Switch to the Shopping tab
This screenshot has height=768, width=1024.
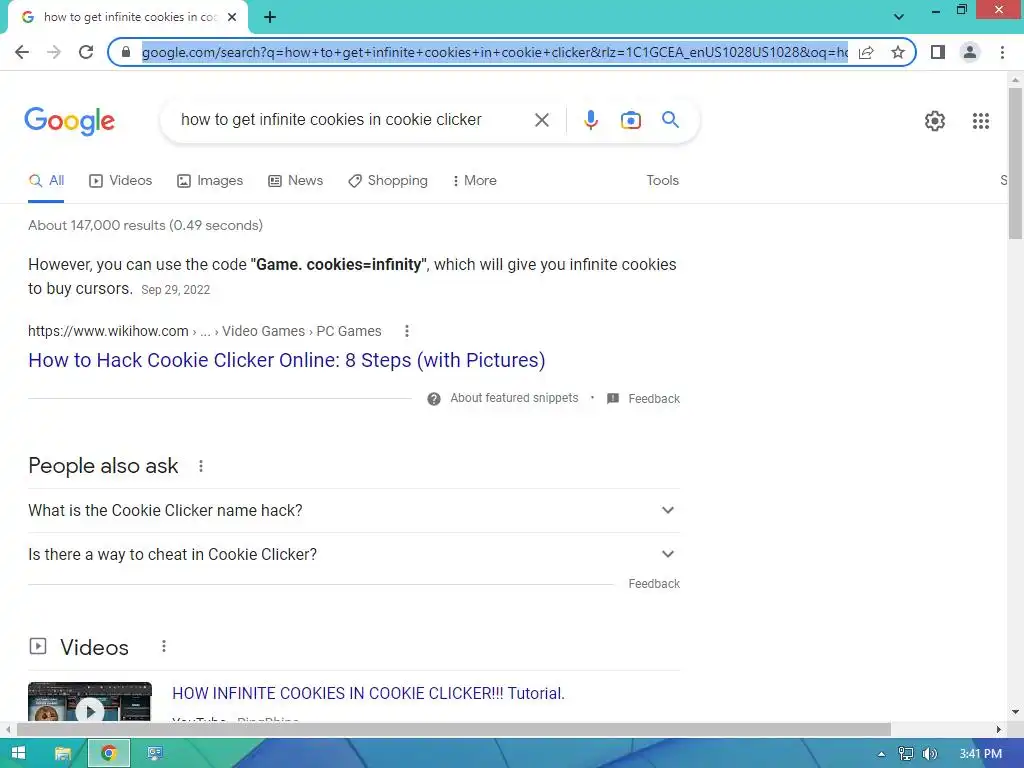(388, 181)
